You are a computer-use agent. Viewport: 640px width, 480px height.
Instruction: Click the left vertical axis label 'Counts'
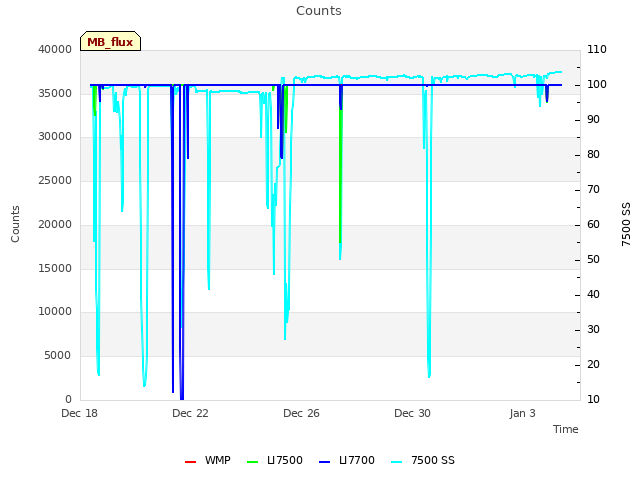tap(15, 224)
